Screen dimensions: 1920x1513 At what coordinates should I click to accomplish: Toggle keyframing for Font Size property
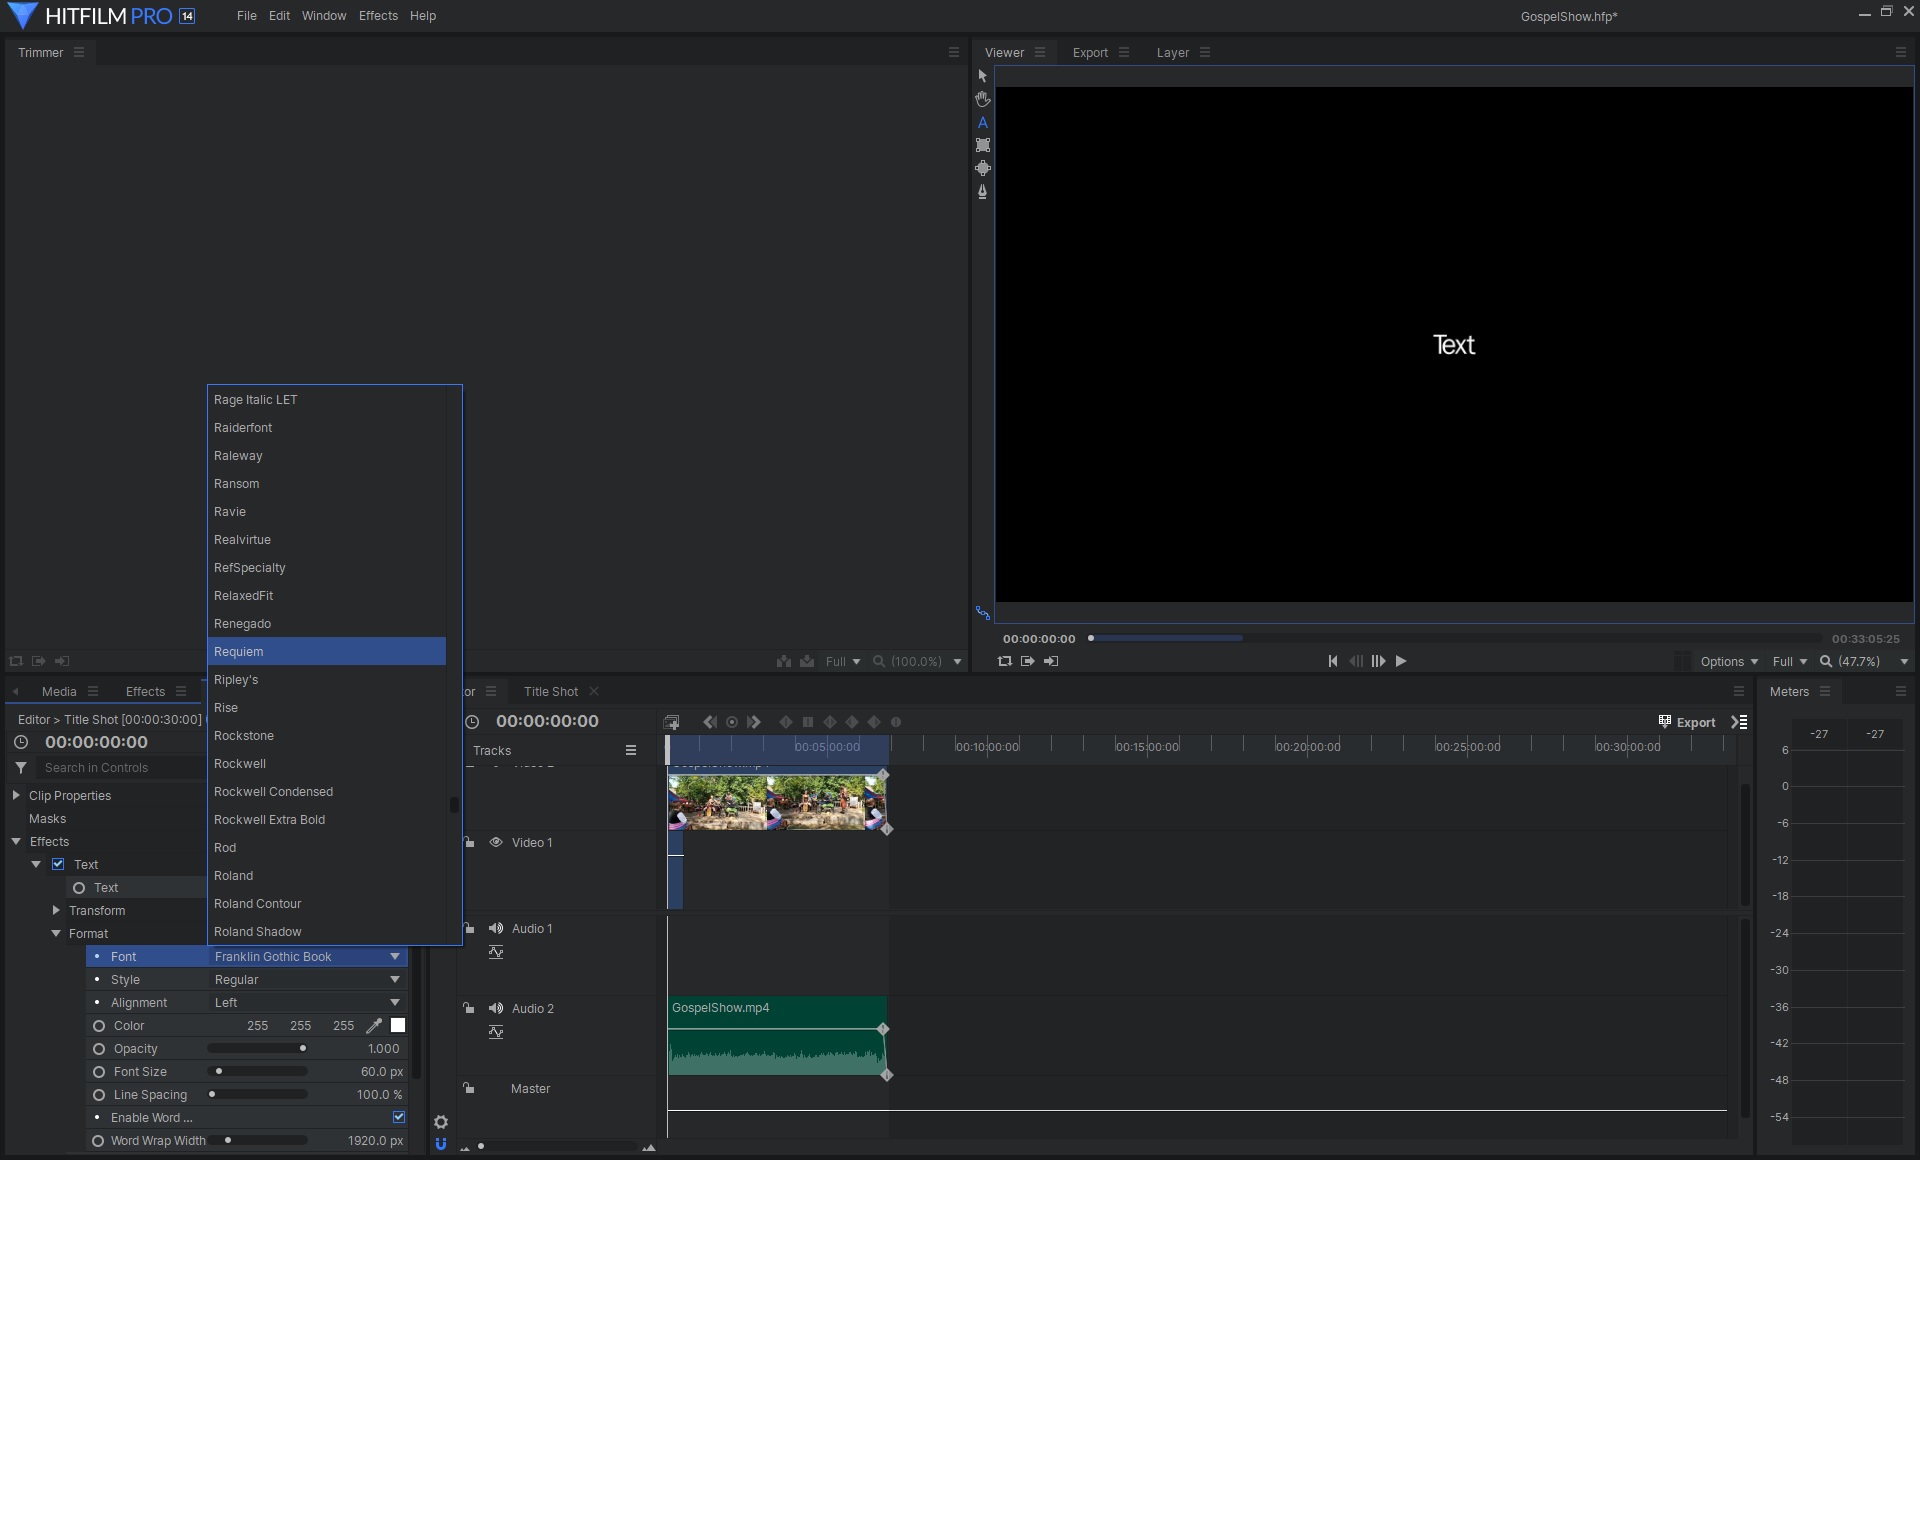(99, 1072)
